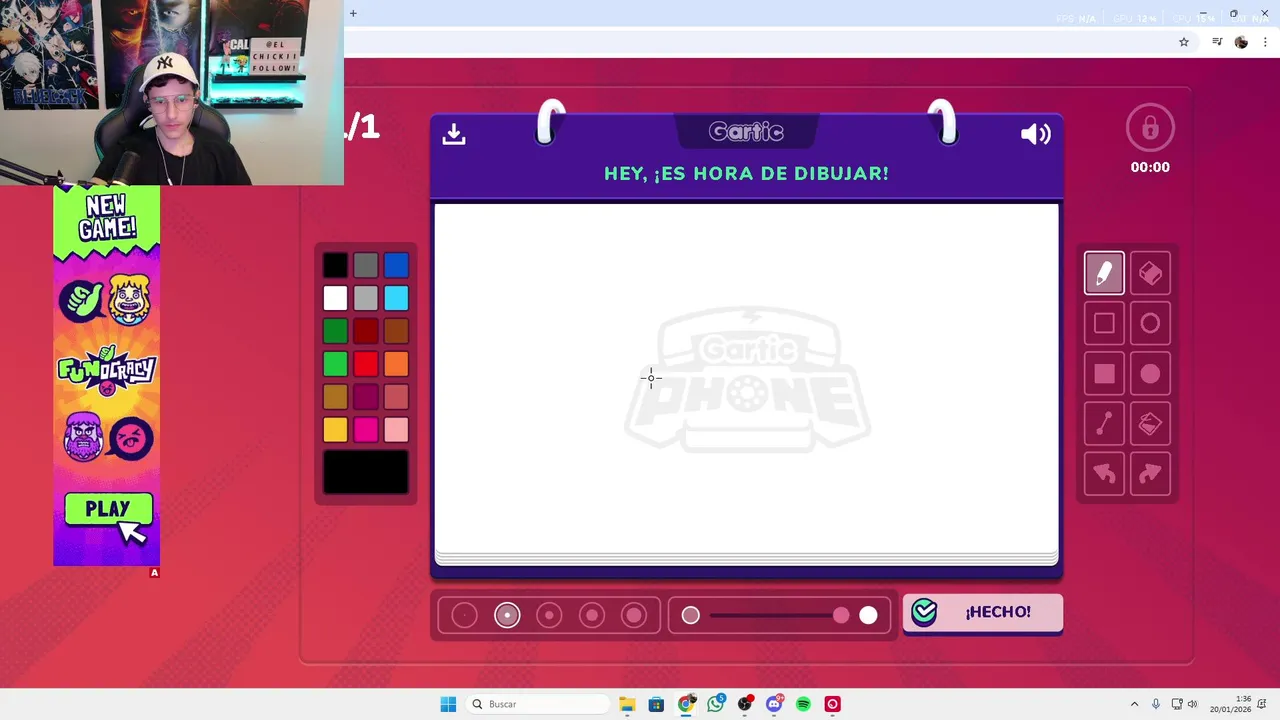Screen dimensions: 1280x720
Task: Open the current color preview box
Action: [366, 472]
